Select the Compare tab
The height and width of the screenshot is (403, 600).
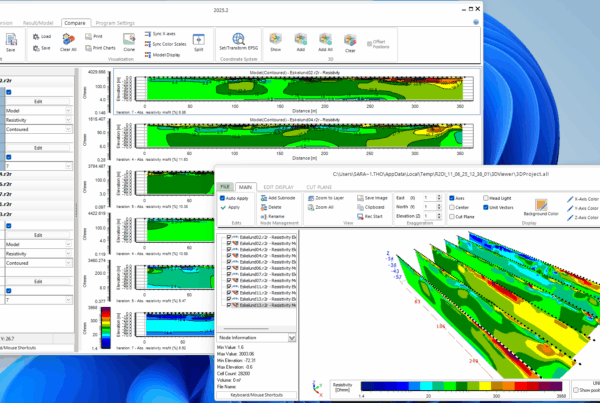tap(75, 23)
